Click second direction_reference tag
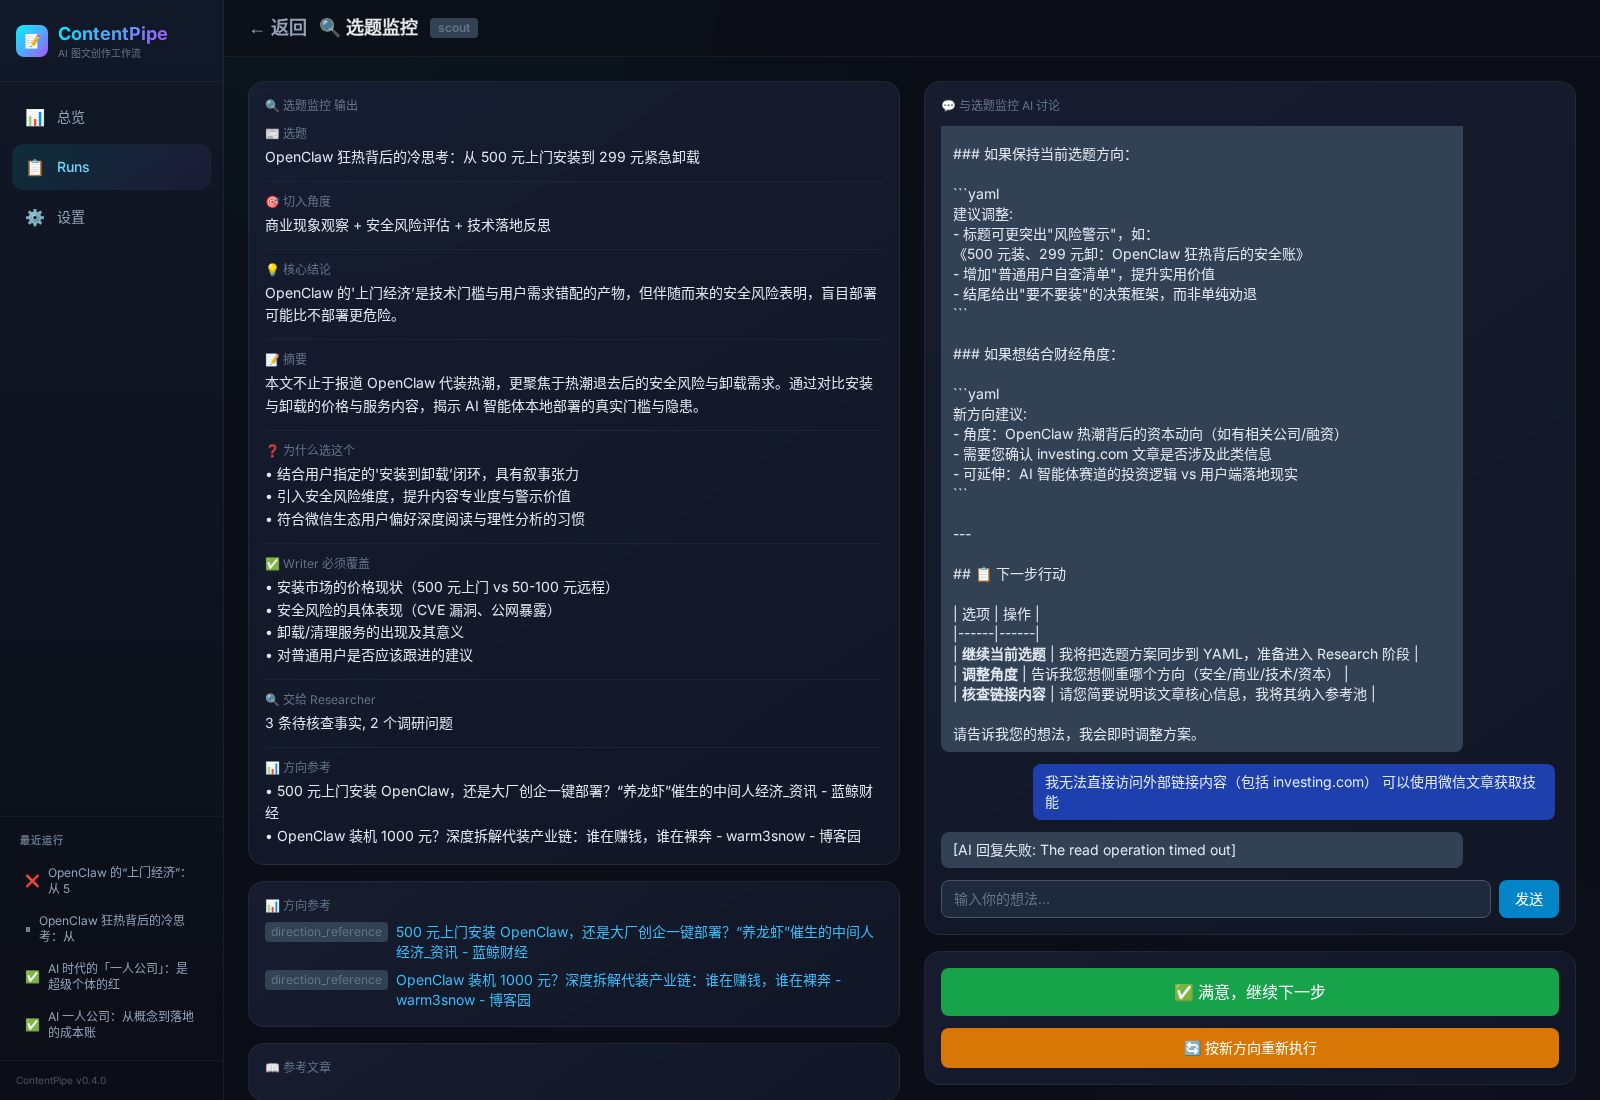The height and width of the screenshot is (1100, 1600). click(326, 980)
